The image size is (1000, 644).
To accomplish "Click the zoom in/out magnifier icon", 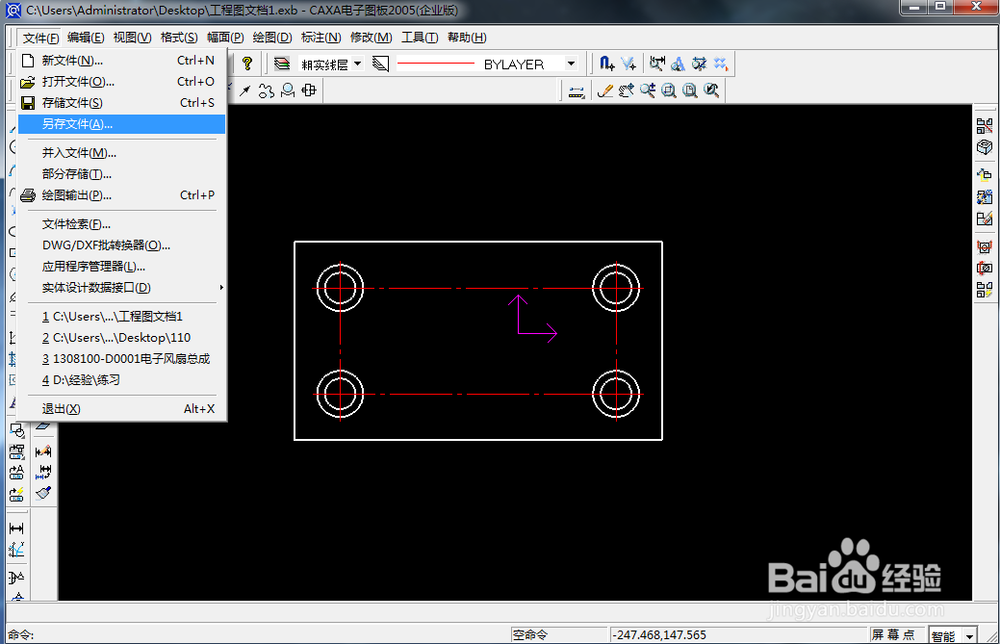I will (647, 91).
